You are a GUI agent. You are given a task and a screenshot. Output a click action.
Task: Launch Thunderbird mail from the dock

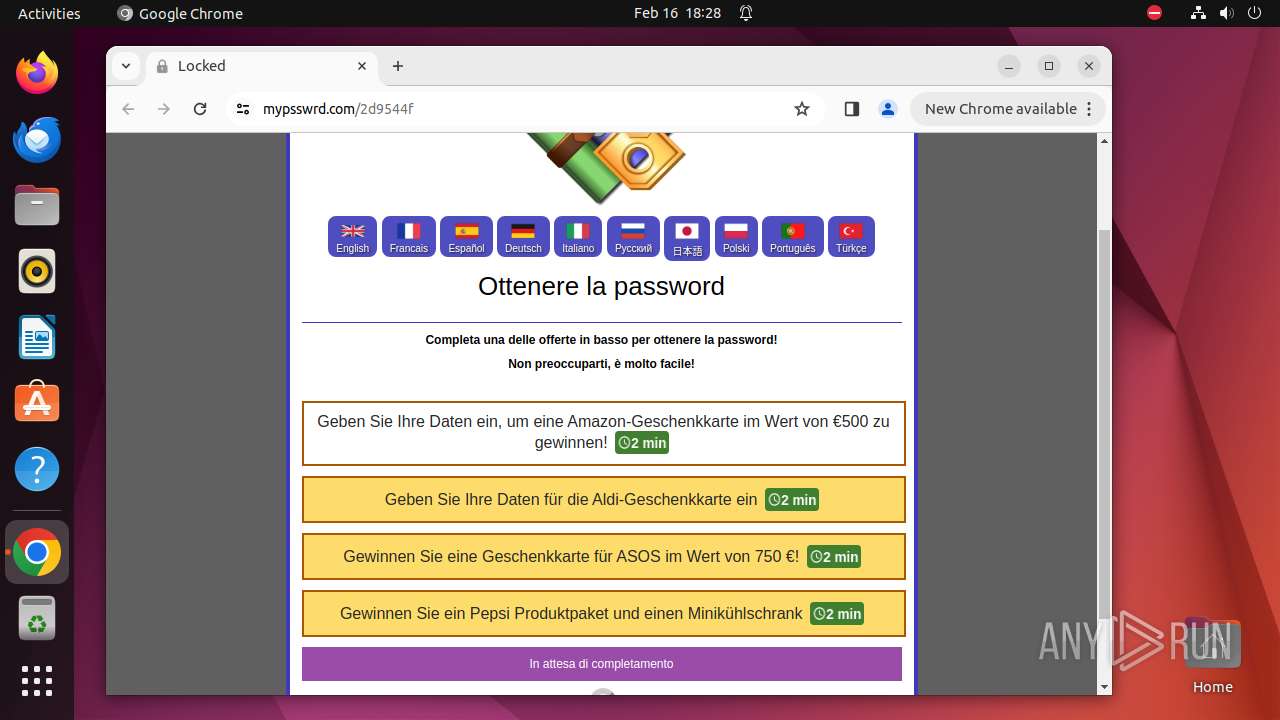37,139
